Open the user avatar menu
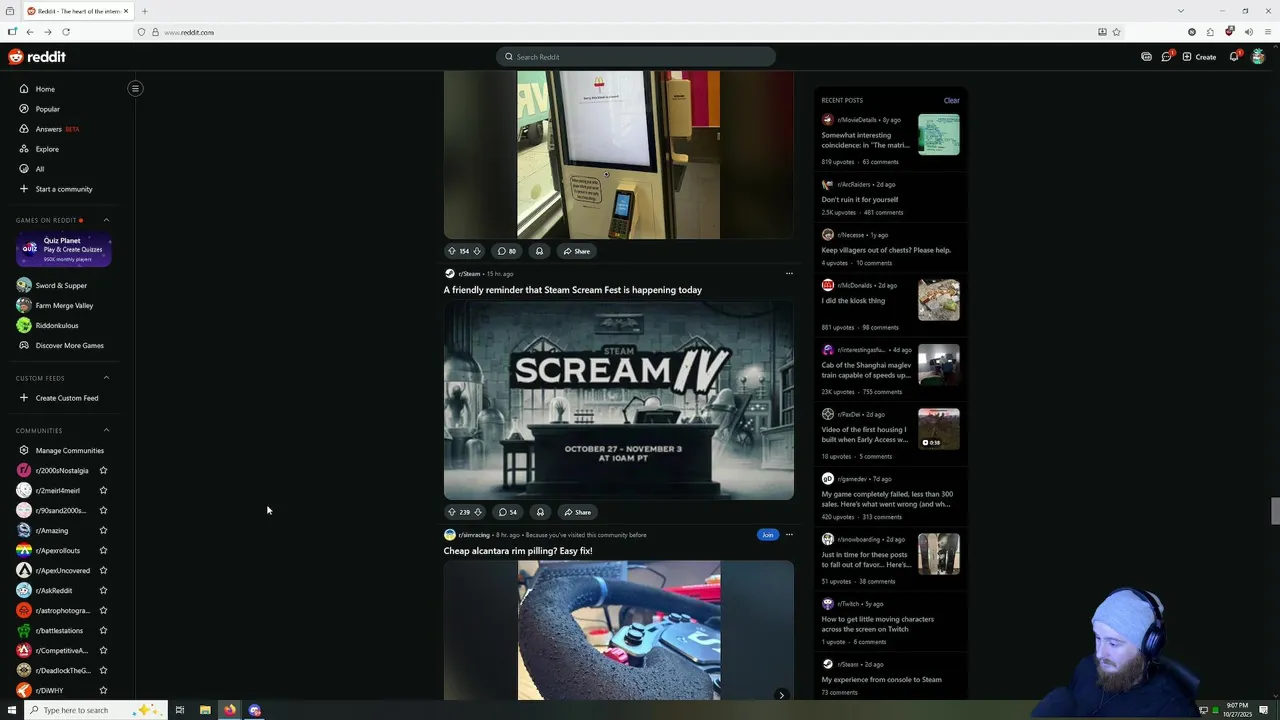This screenshot has height=720, width=1280. point(1258,57)
